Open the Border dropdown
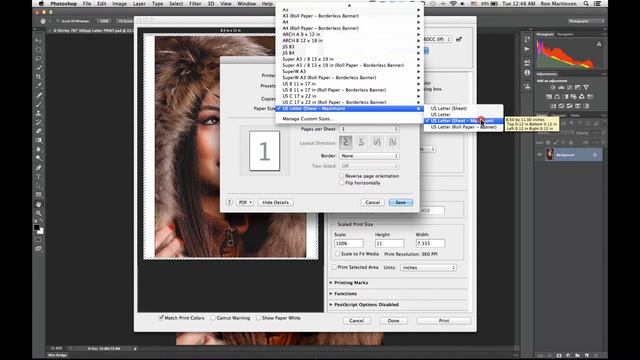This screenshot has width=640, height=360. [x=369, y=156]
